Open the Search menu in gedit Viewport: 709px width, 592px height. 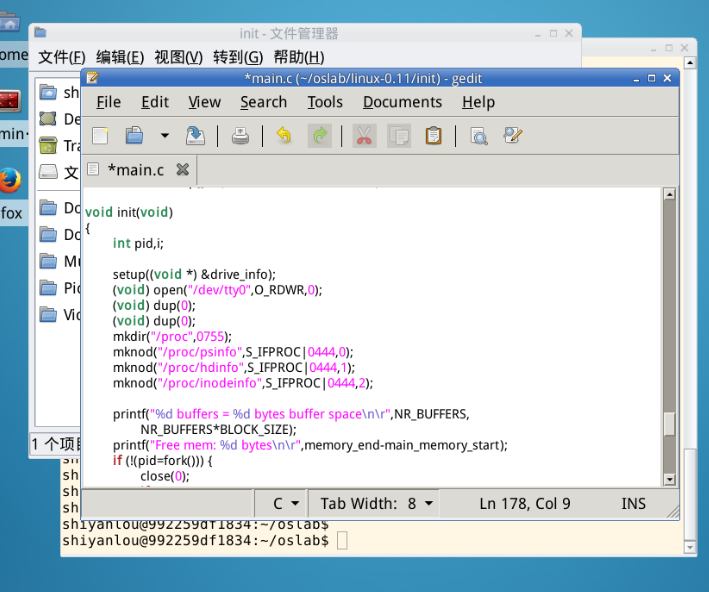(x=263, y=102)
